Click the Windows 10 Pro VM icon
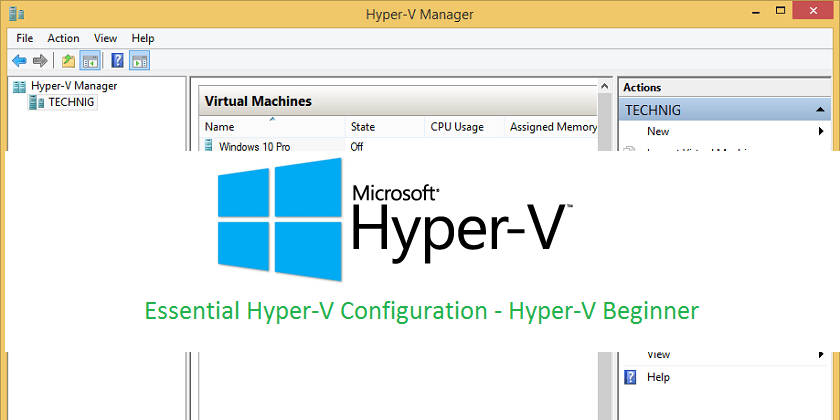The height and width of the screenshot is (420, 840). point(209,145)
